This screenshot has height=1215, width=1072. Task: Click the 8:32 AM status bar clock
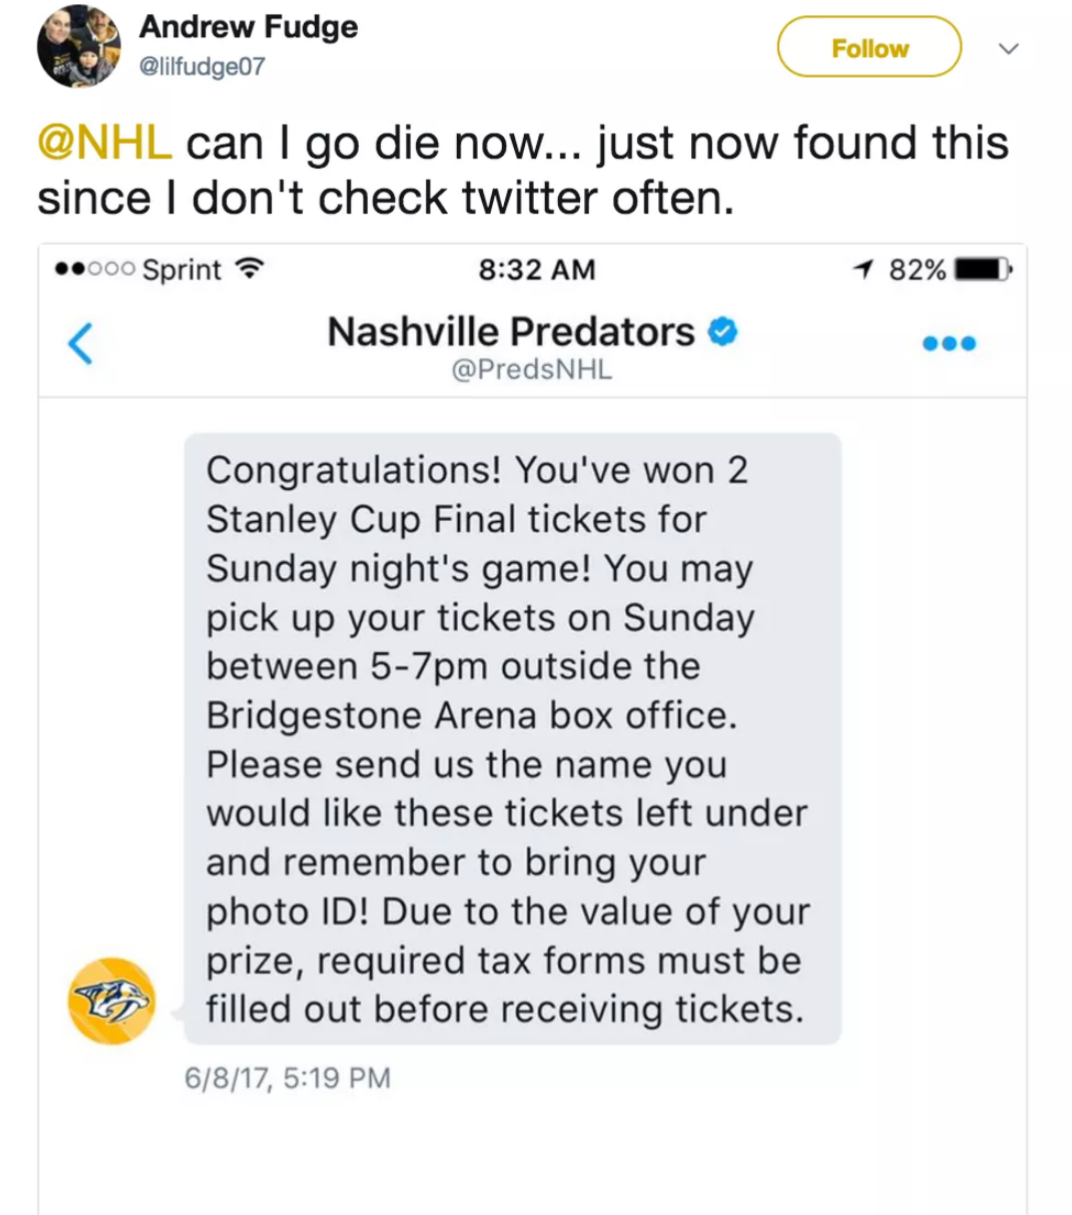click(x=537, y=269)
